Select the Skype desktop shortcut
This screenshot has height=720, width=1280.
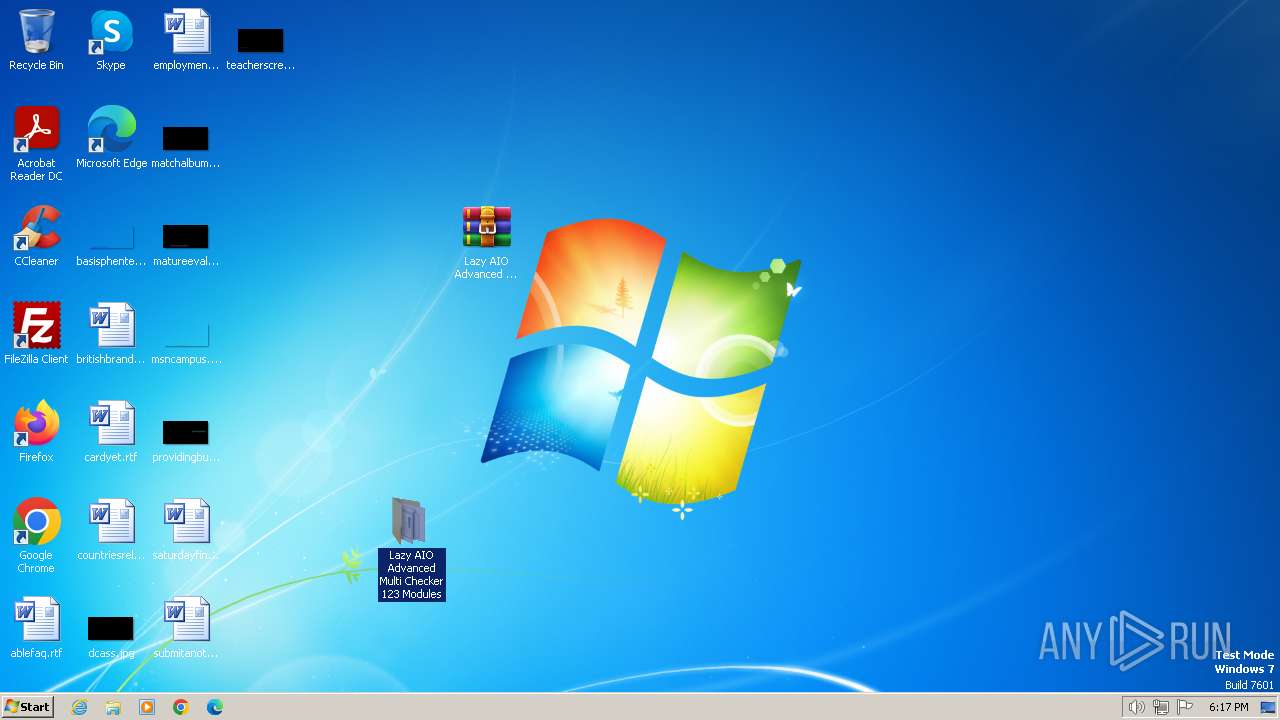pos(111,40)
